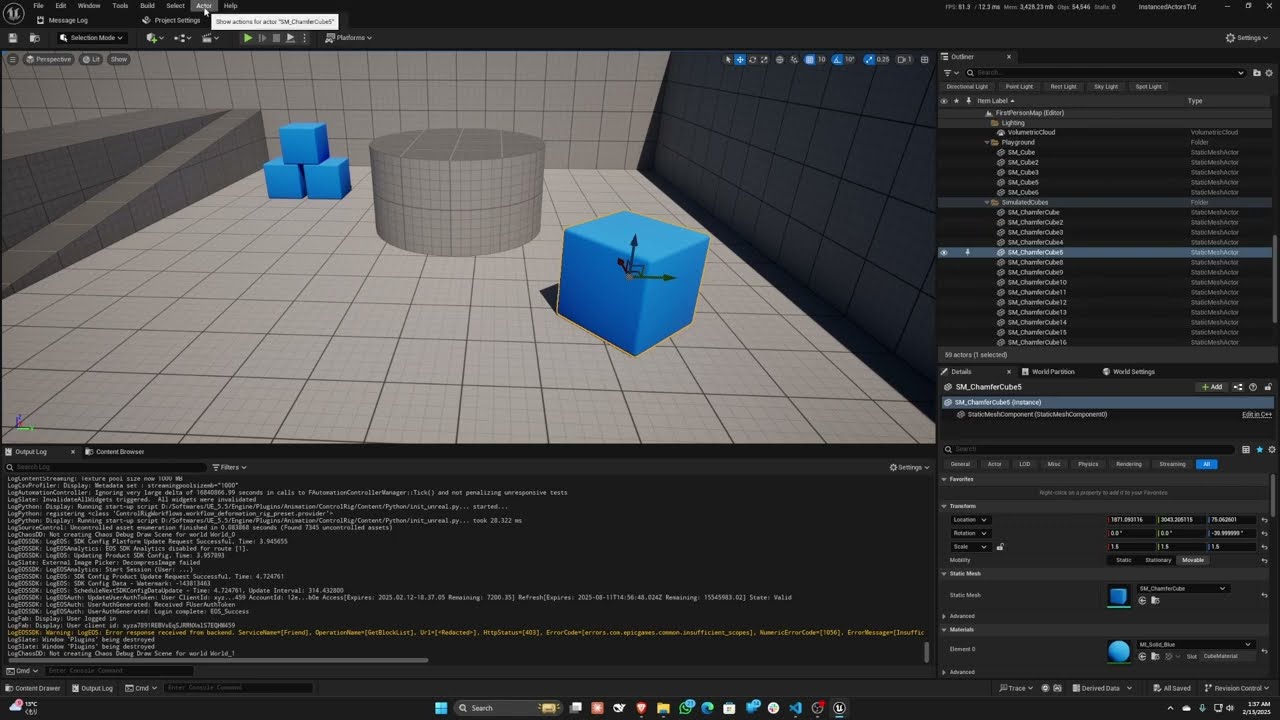This screenshot has width=1280, height=720.
Task: Open the Selection Mode dropdown
Action: point(91,38)
